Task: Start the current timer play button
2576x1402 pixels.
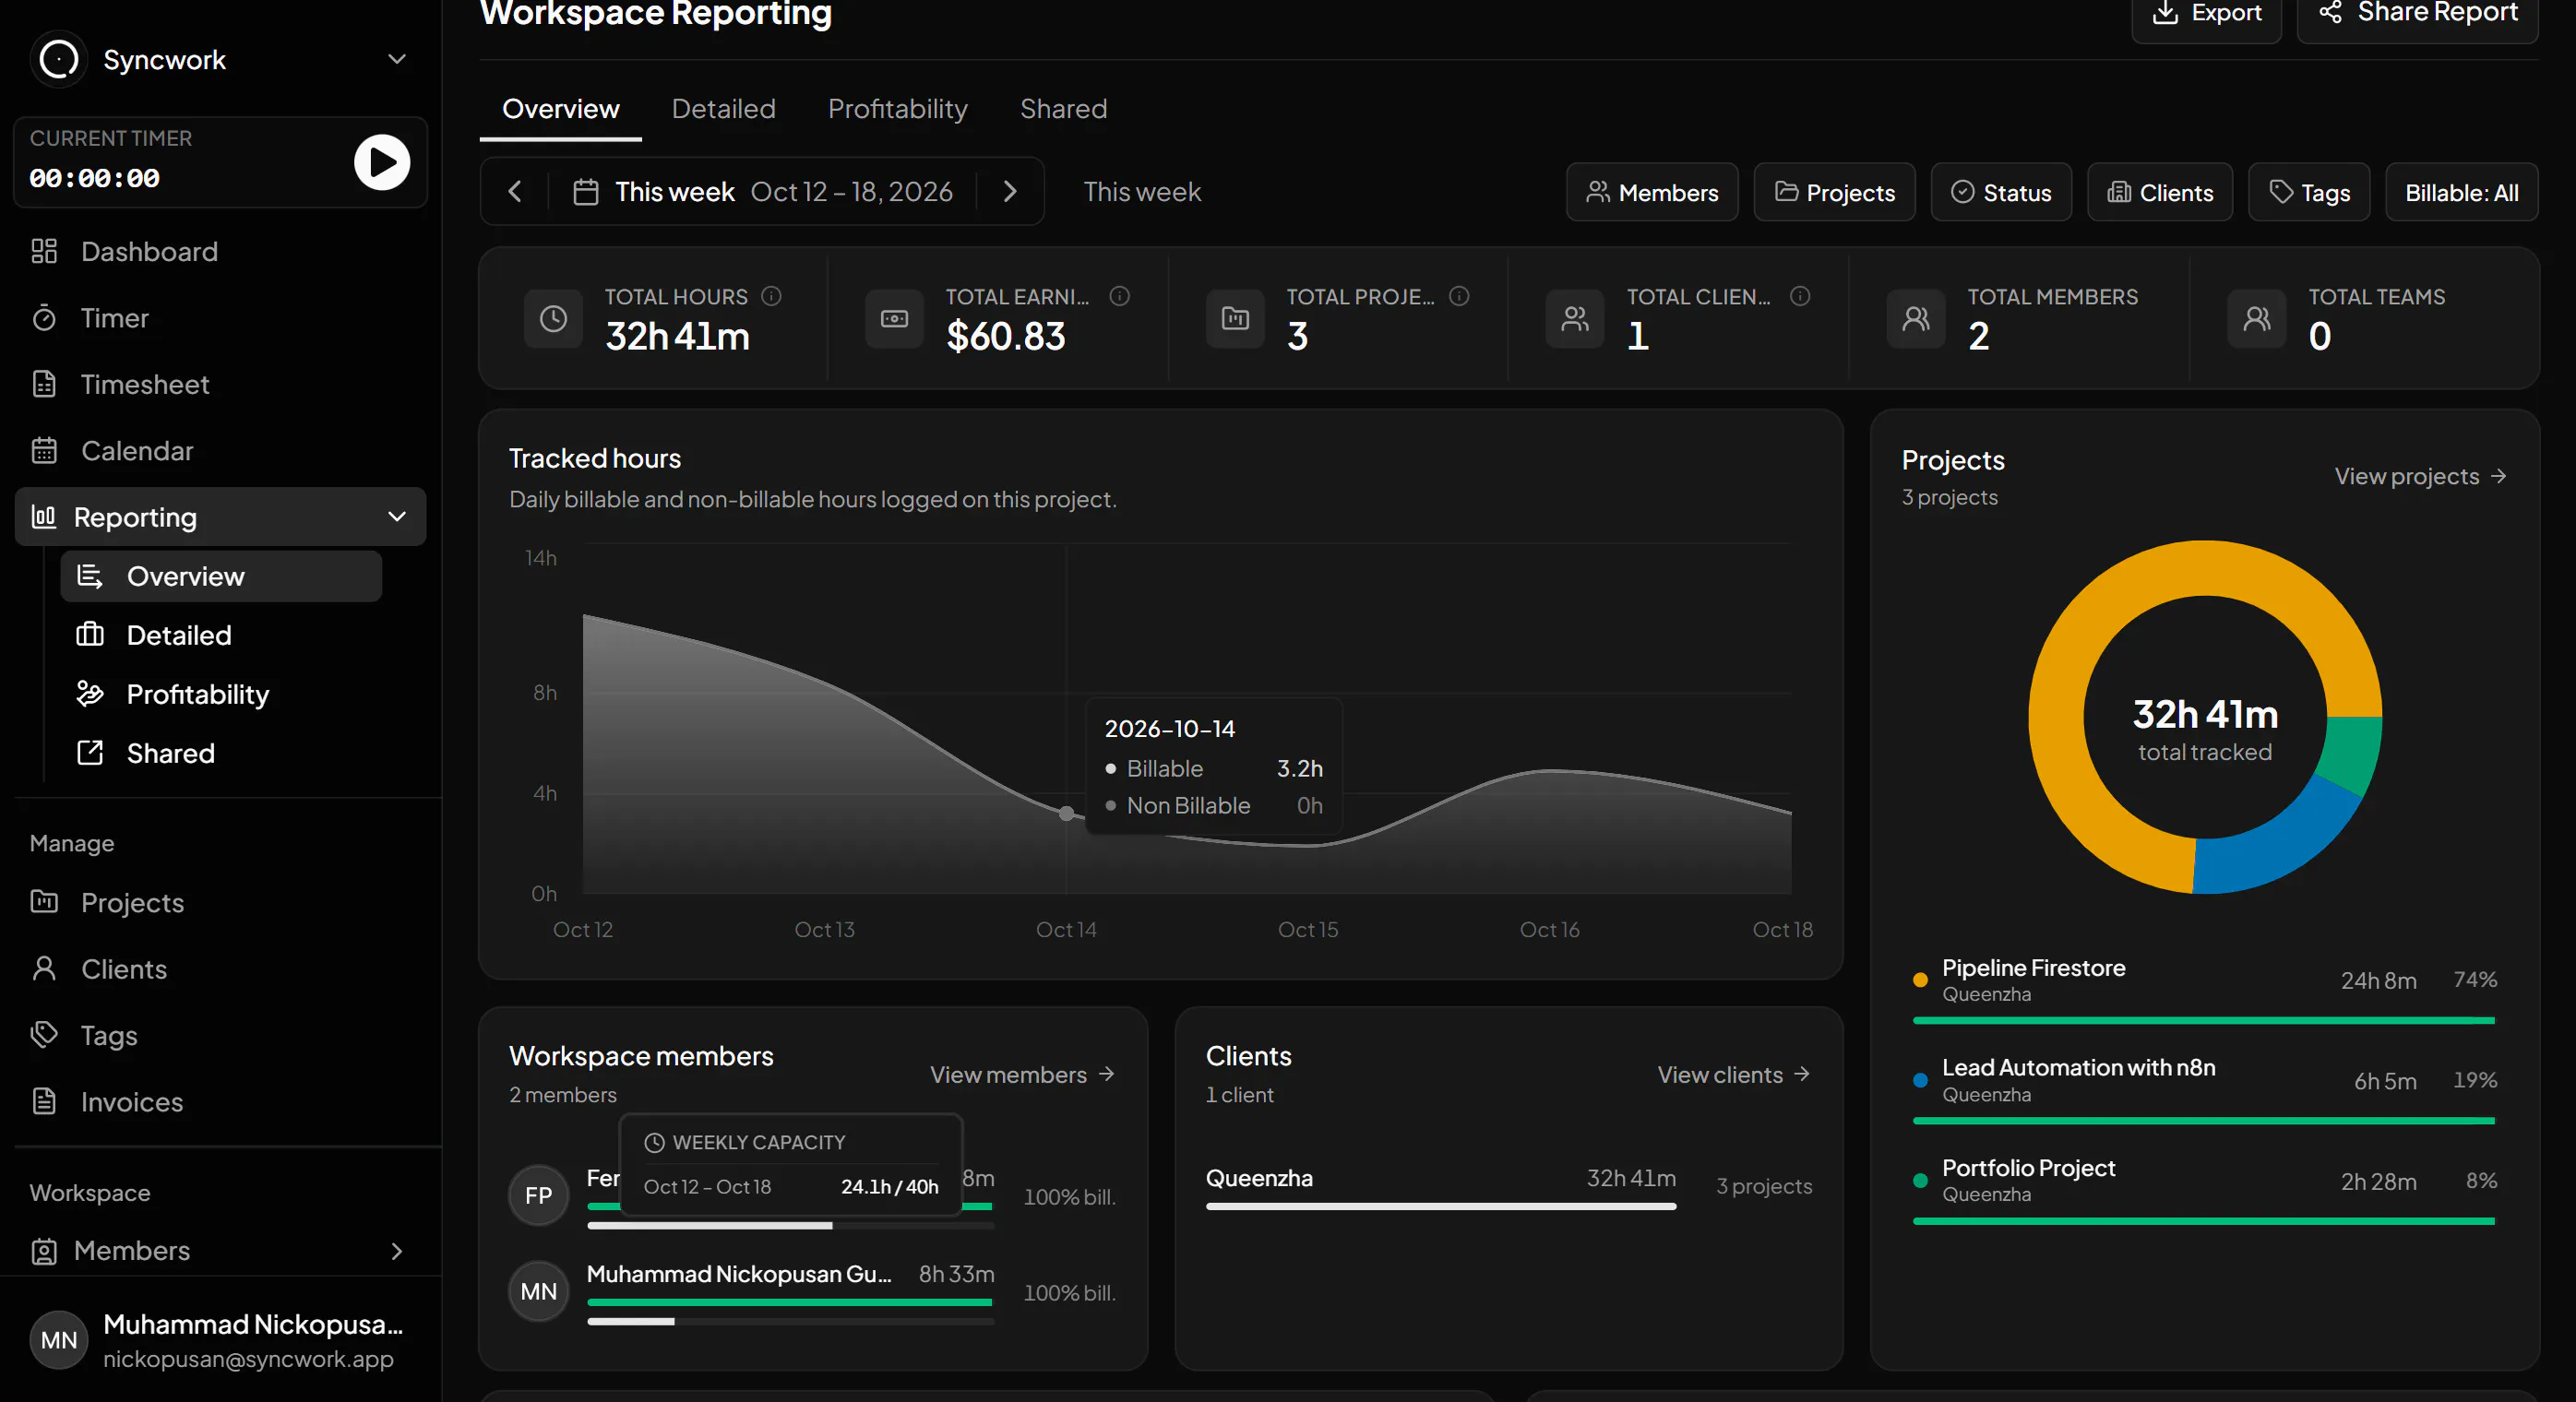Action: [x=382, y=162]
